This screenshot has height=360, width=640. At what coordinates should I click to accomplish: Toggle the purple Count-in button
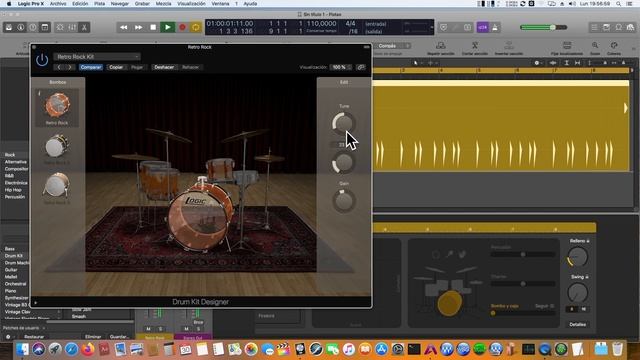(x=482, y=27)
